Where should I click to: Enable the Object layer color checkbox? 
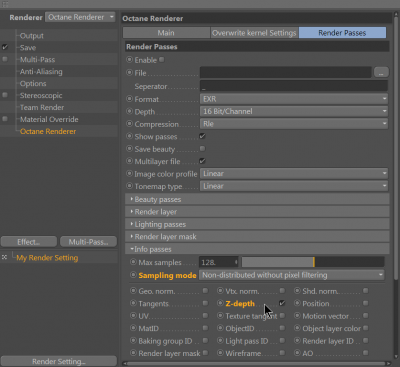366,328
